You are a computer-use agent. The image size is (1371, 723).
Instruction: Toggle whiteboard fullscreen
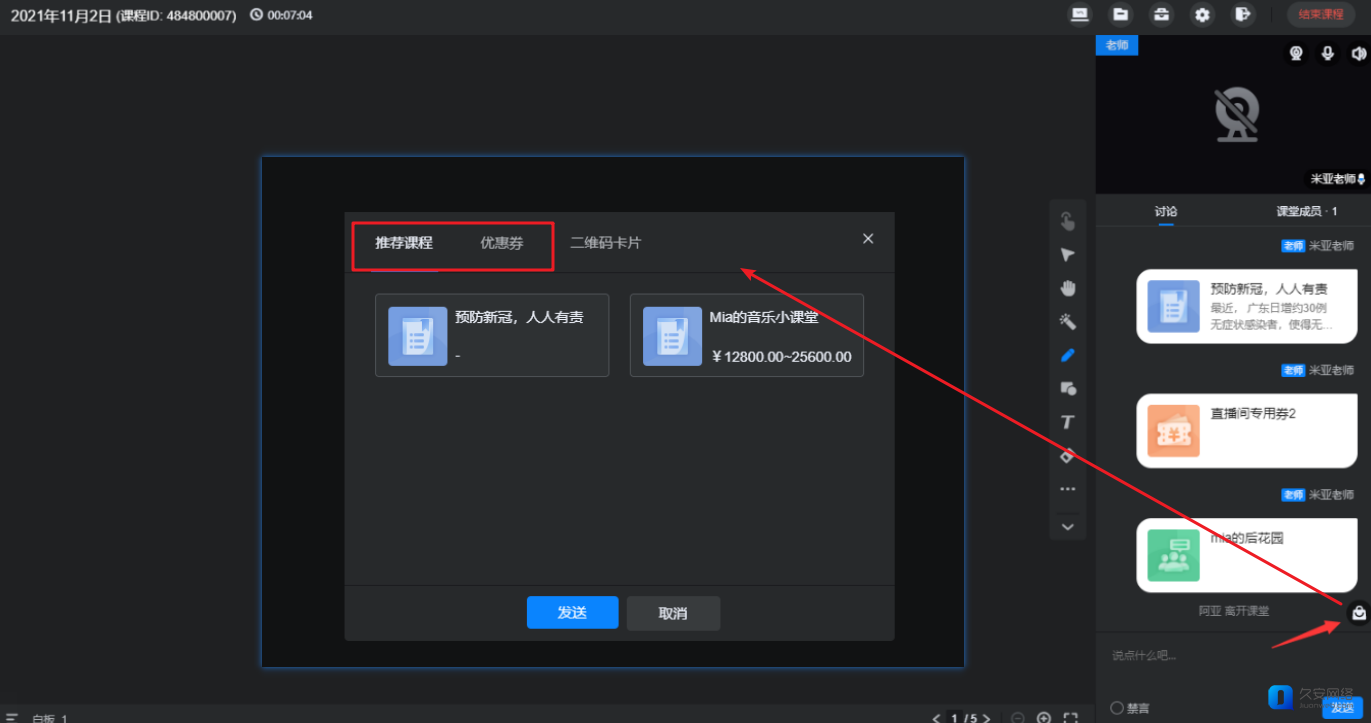1070,718
